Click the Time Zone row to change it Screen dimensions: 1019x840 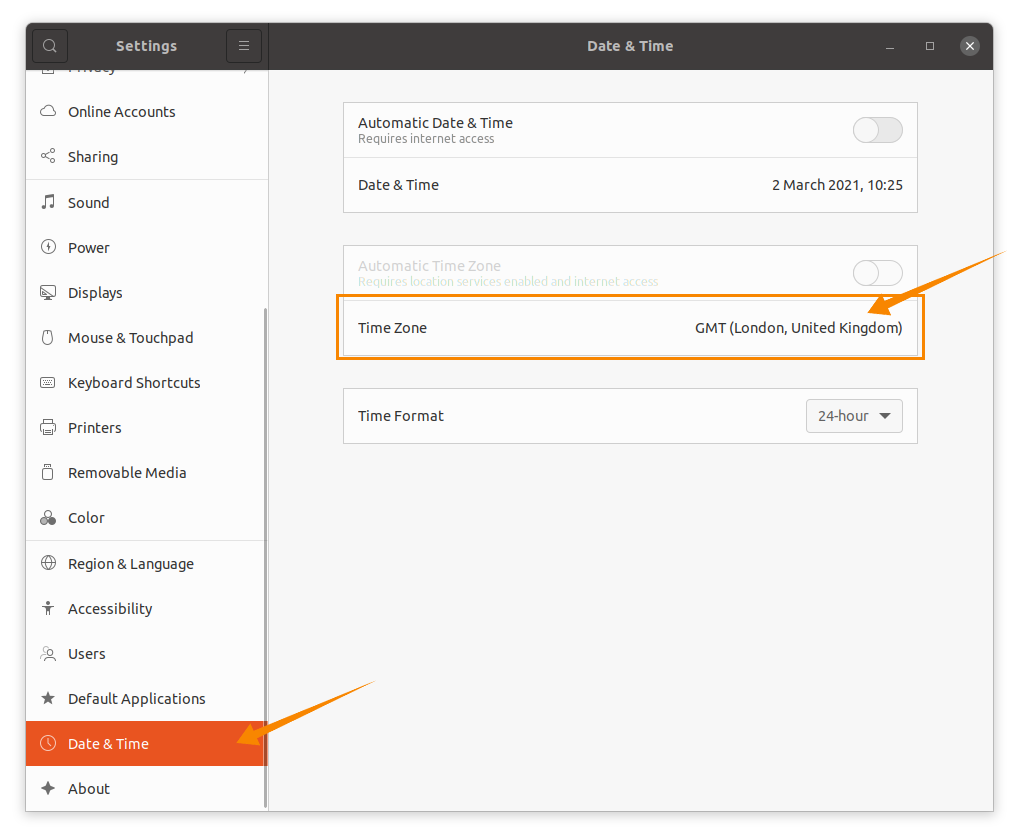pos(630,328)
